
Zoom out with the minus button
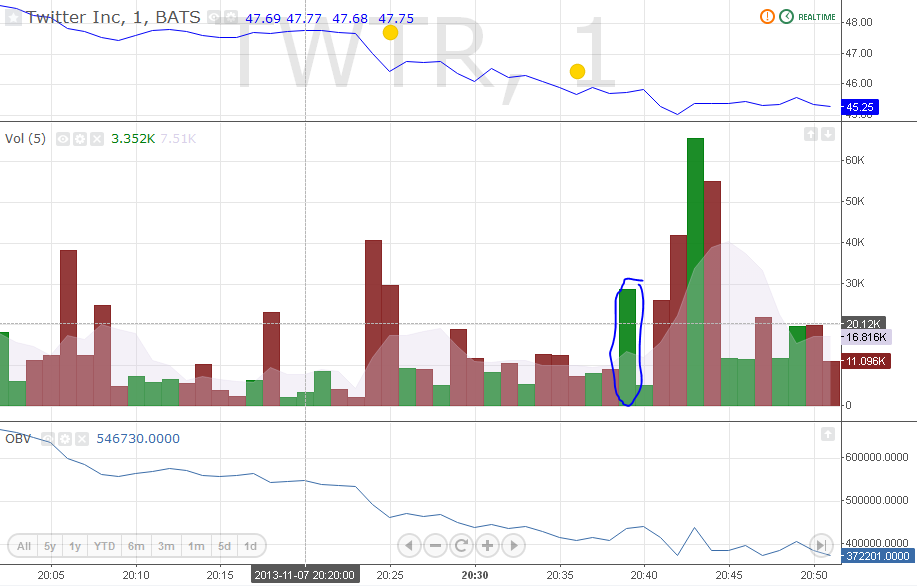tap(435, 546)
